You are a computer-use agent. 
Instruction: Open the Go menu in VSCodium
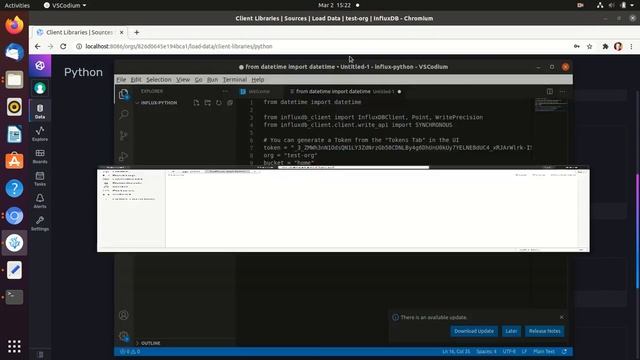click(198, 80)
